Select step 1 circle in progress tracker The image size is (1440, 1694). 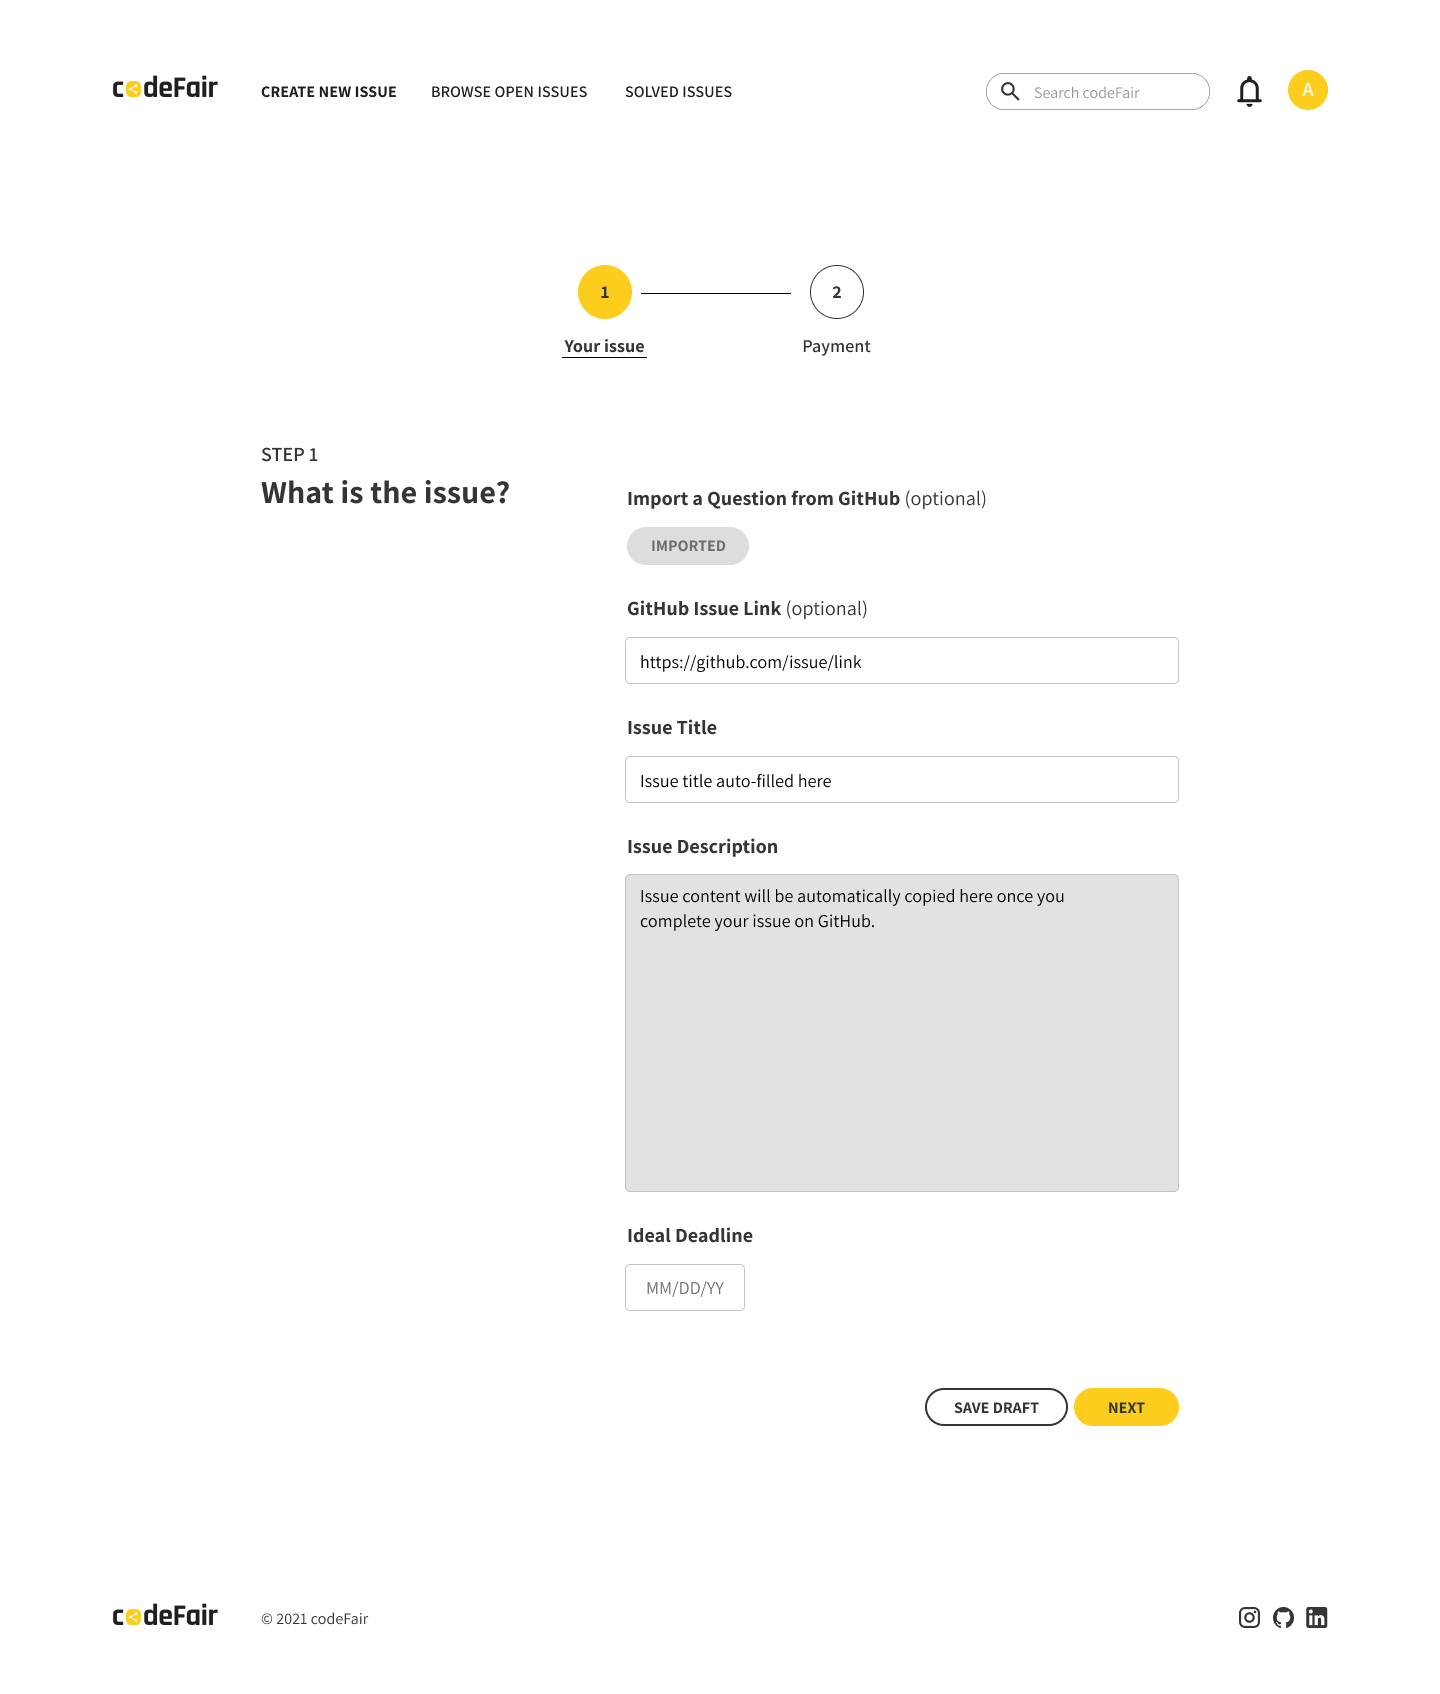(605, 292)
